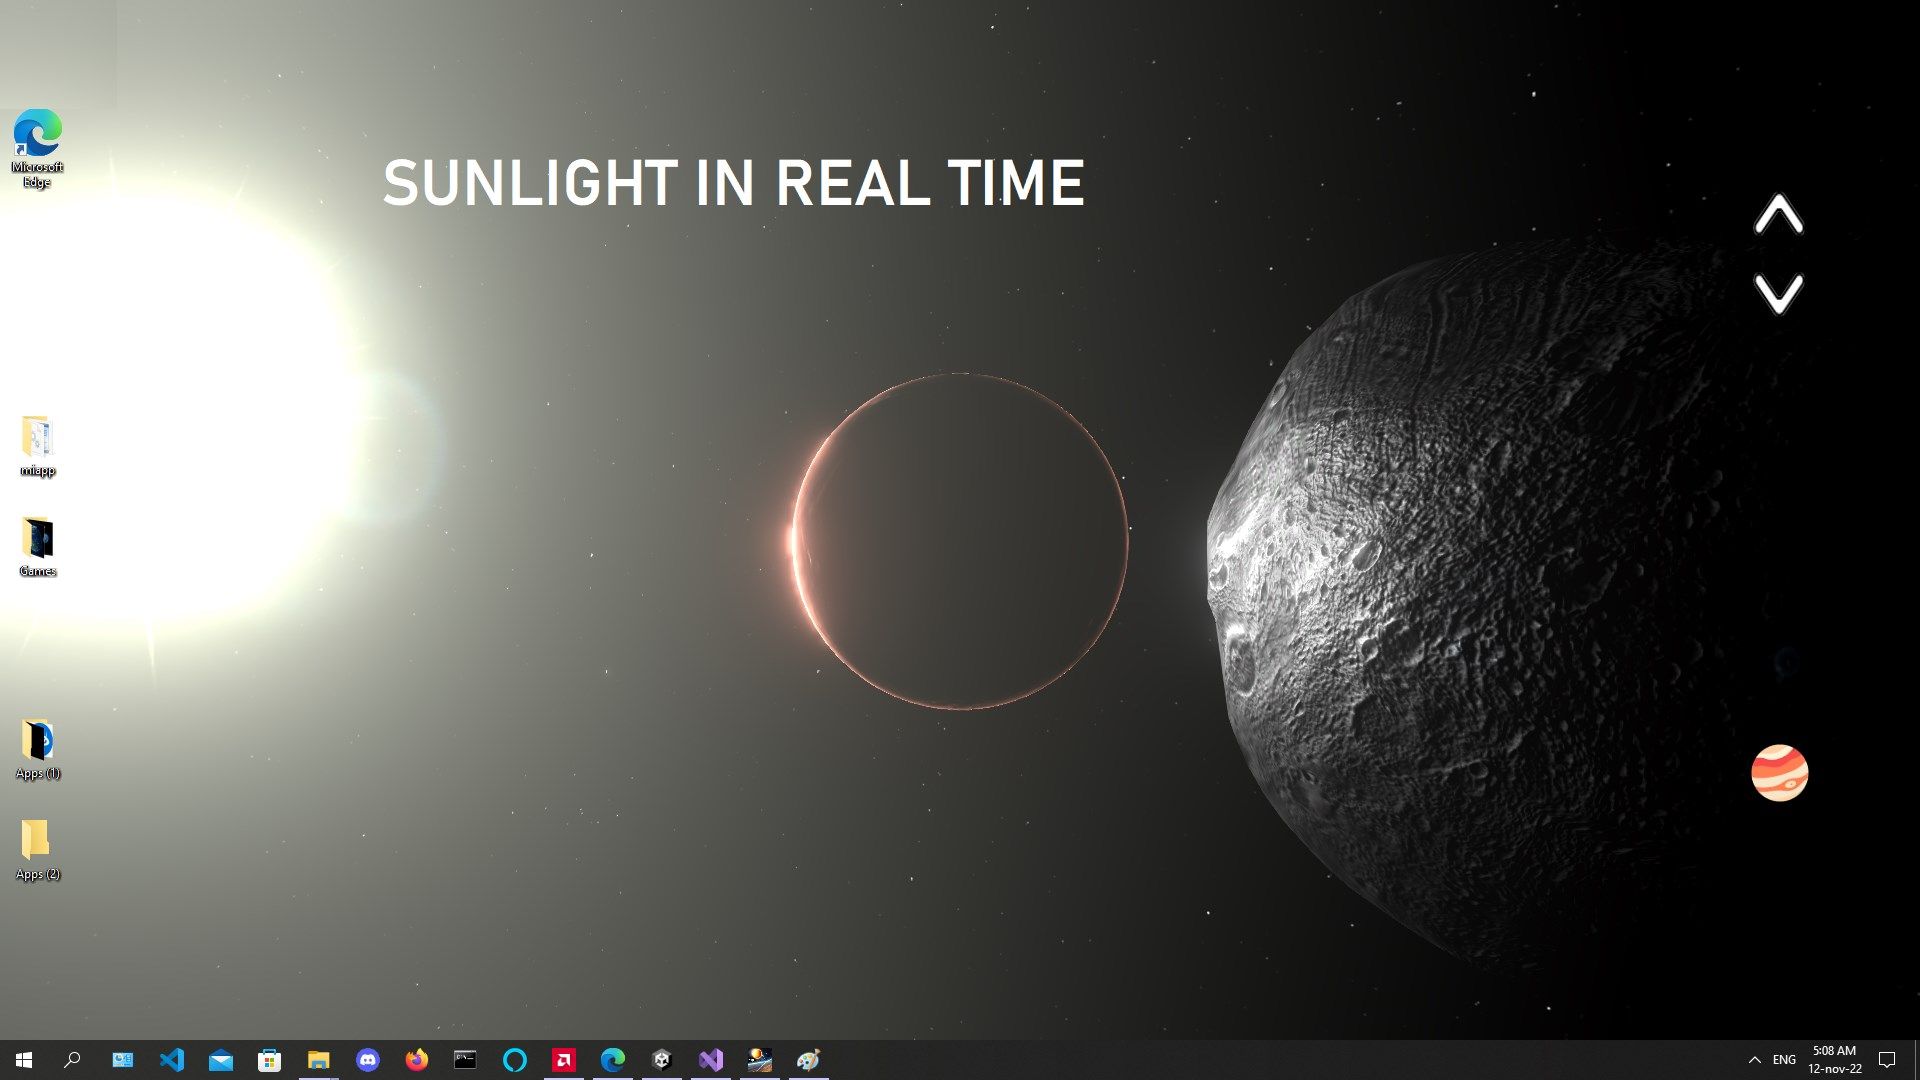The height and width of the screenshot is (1080, 1920).
Task: Open AMD Software red taskbar icon
Action: 564,1060
